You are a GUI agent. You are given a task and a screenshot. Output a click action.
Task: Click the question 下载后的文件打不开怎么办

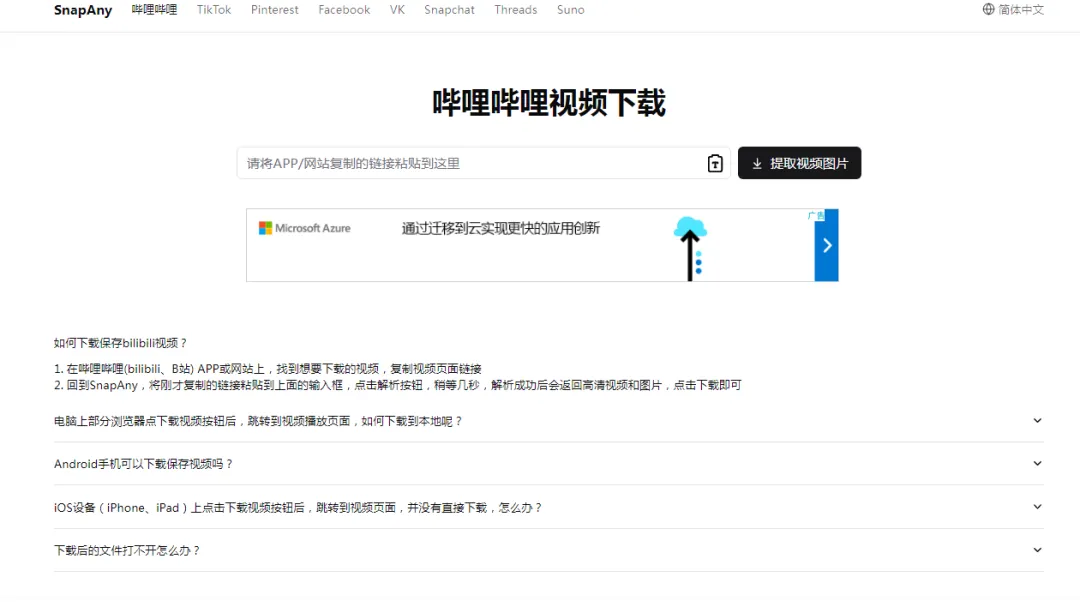click(127, 551)
